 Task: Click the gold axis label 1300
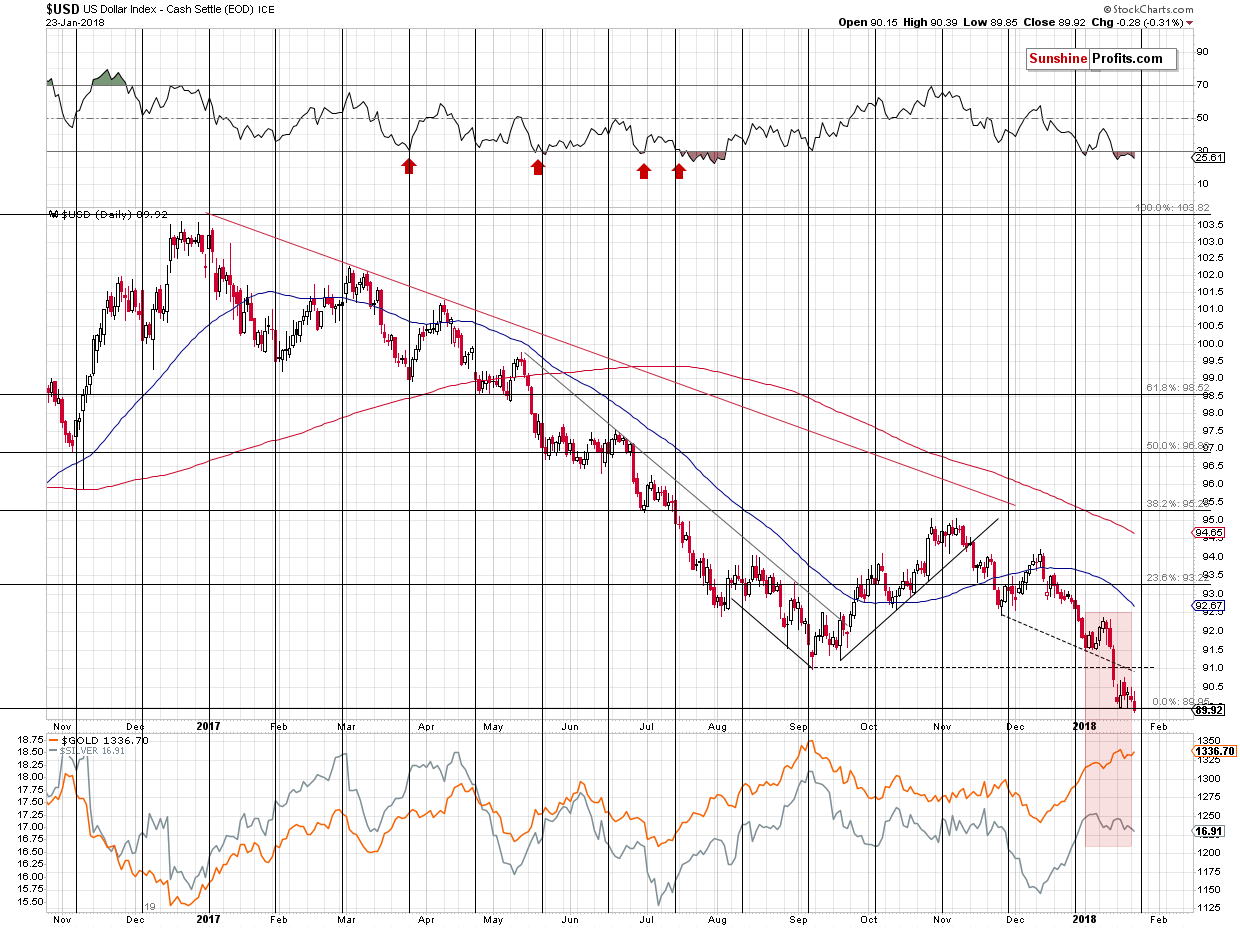pos(1206,778)
